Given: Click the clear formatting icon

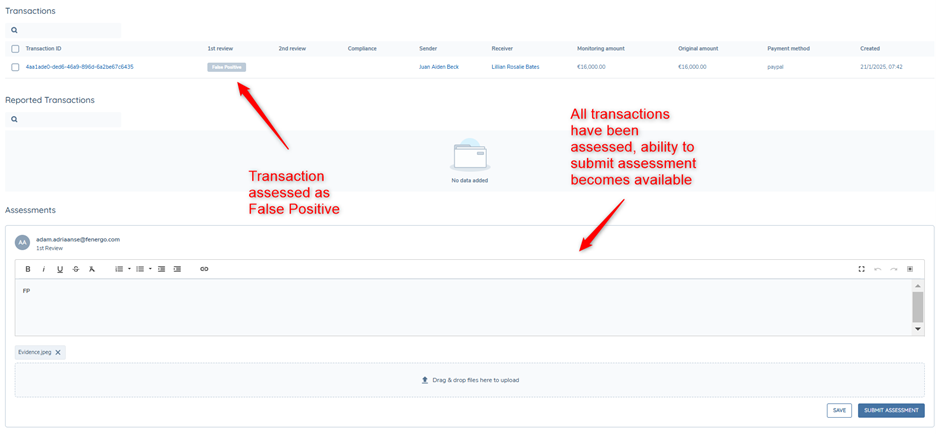Looking at the screenshot, I should (92, 269).
